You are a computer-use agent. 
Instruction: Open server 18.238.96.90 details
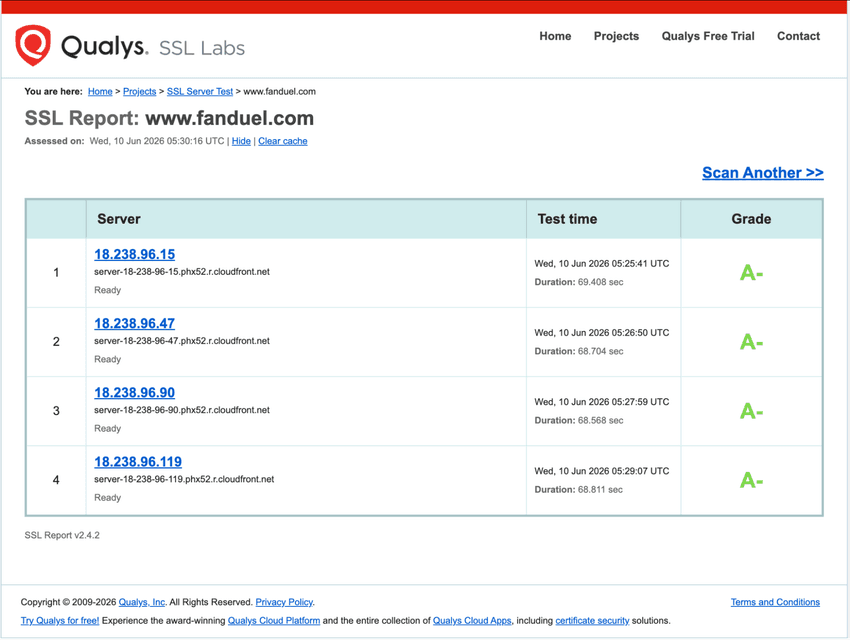(x=134, y=392)
